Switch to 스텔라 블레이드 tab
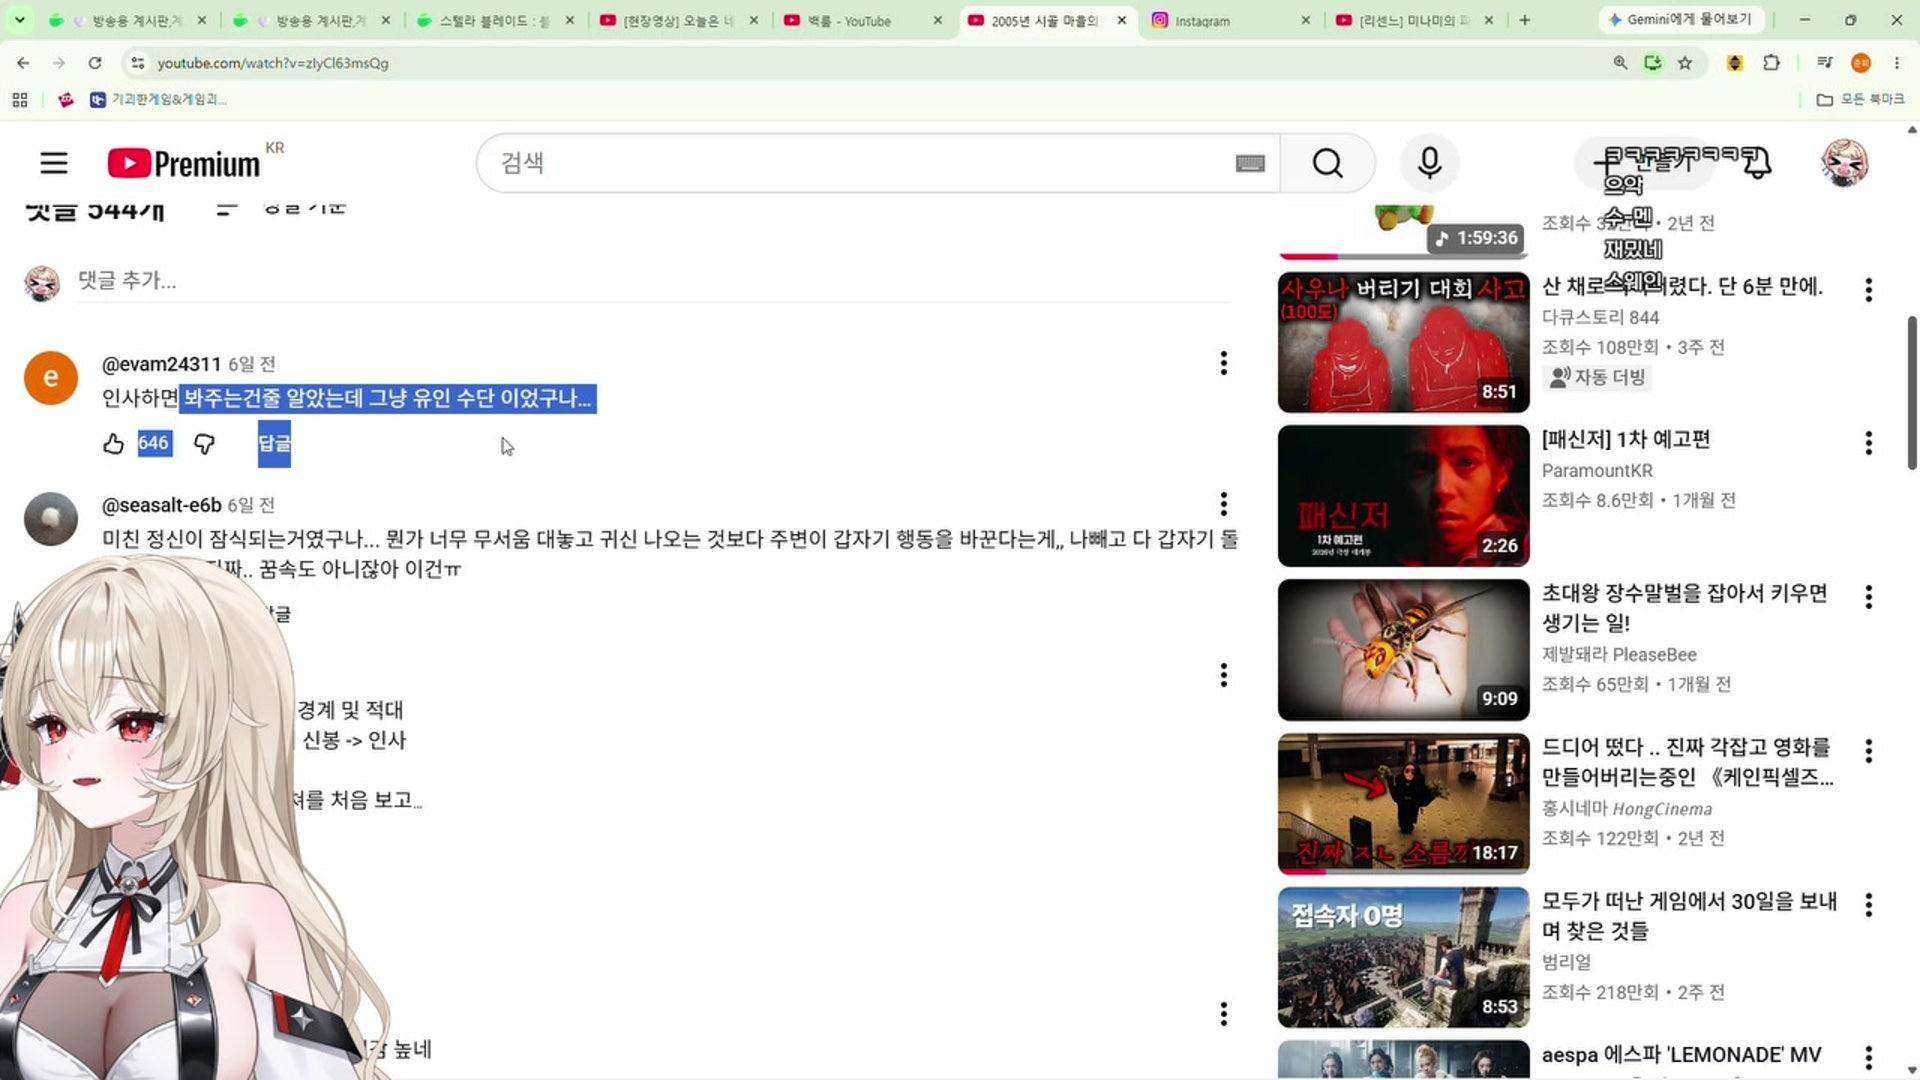The image size is (1920, 1080). 496,20
